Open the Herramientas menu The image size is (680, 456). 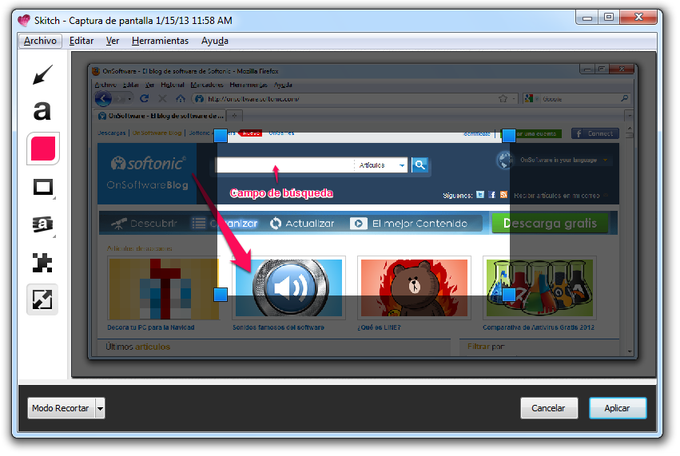pos(160,41)
